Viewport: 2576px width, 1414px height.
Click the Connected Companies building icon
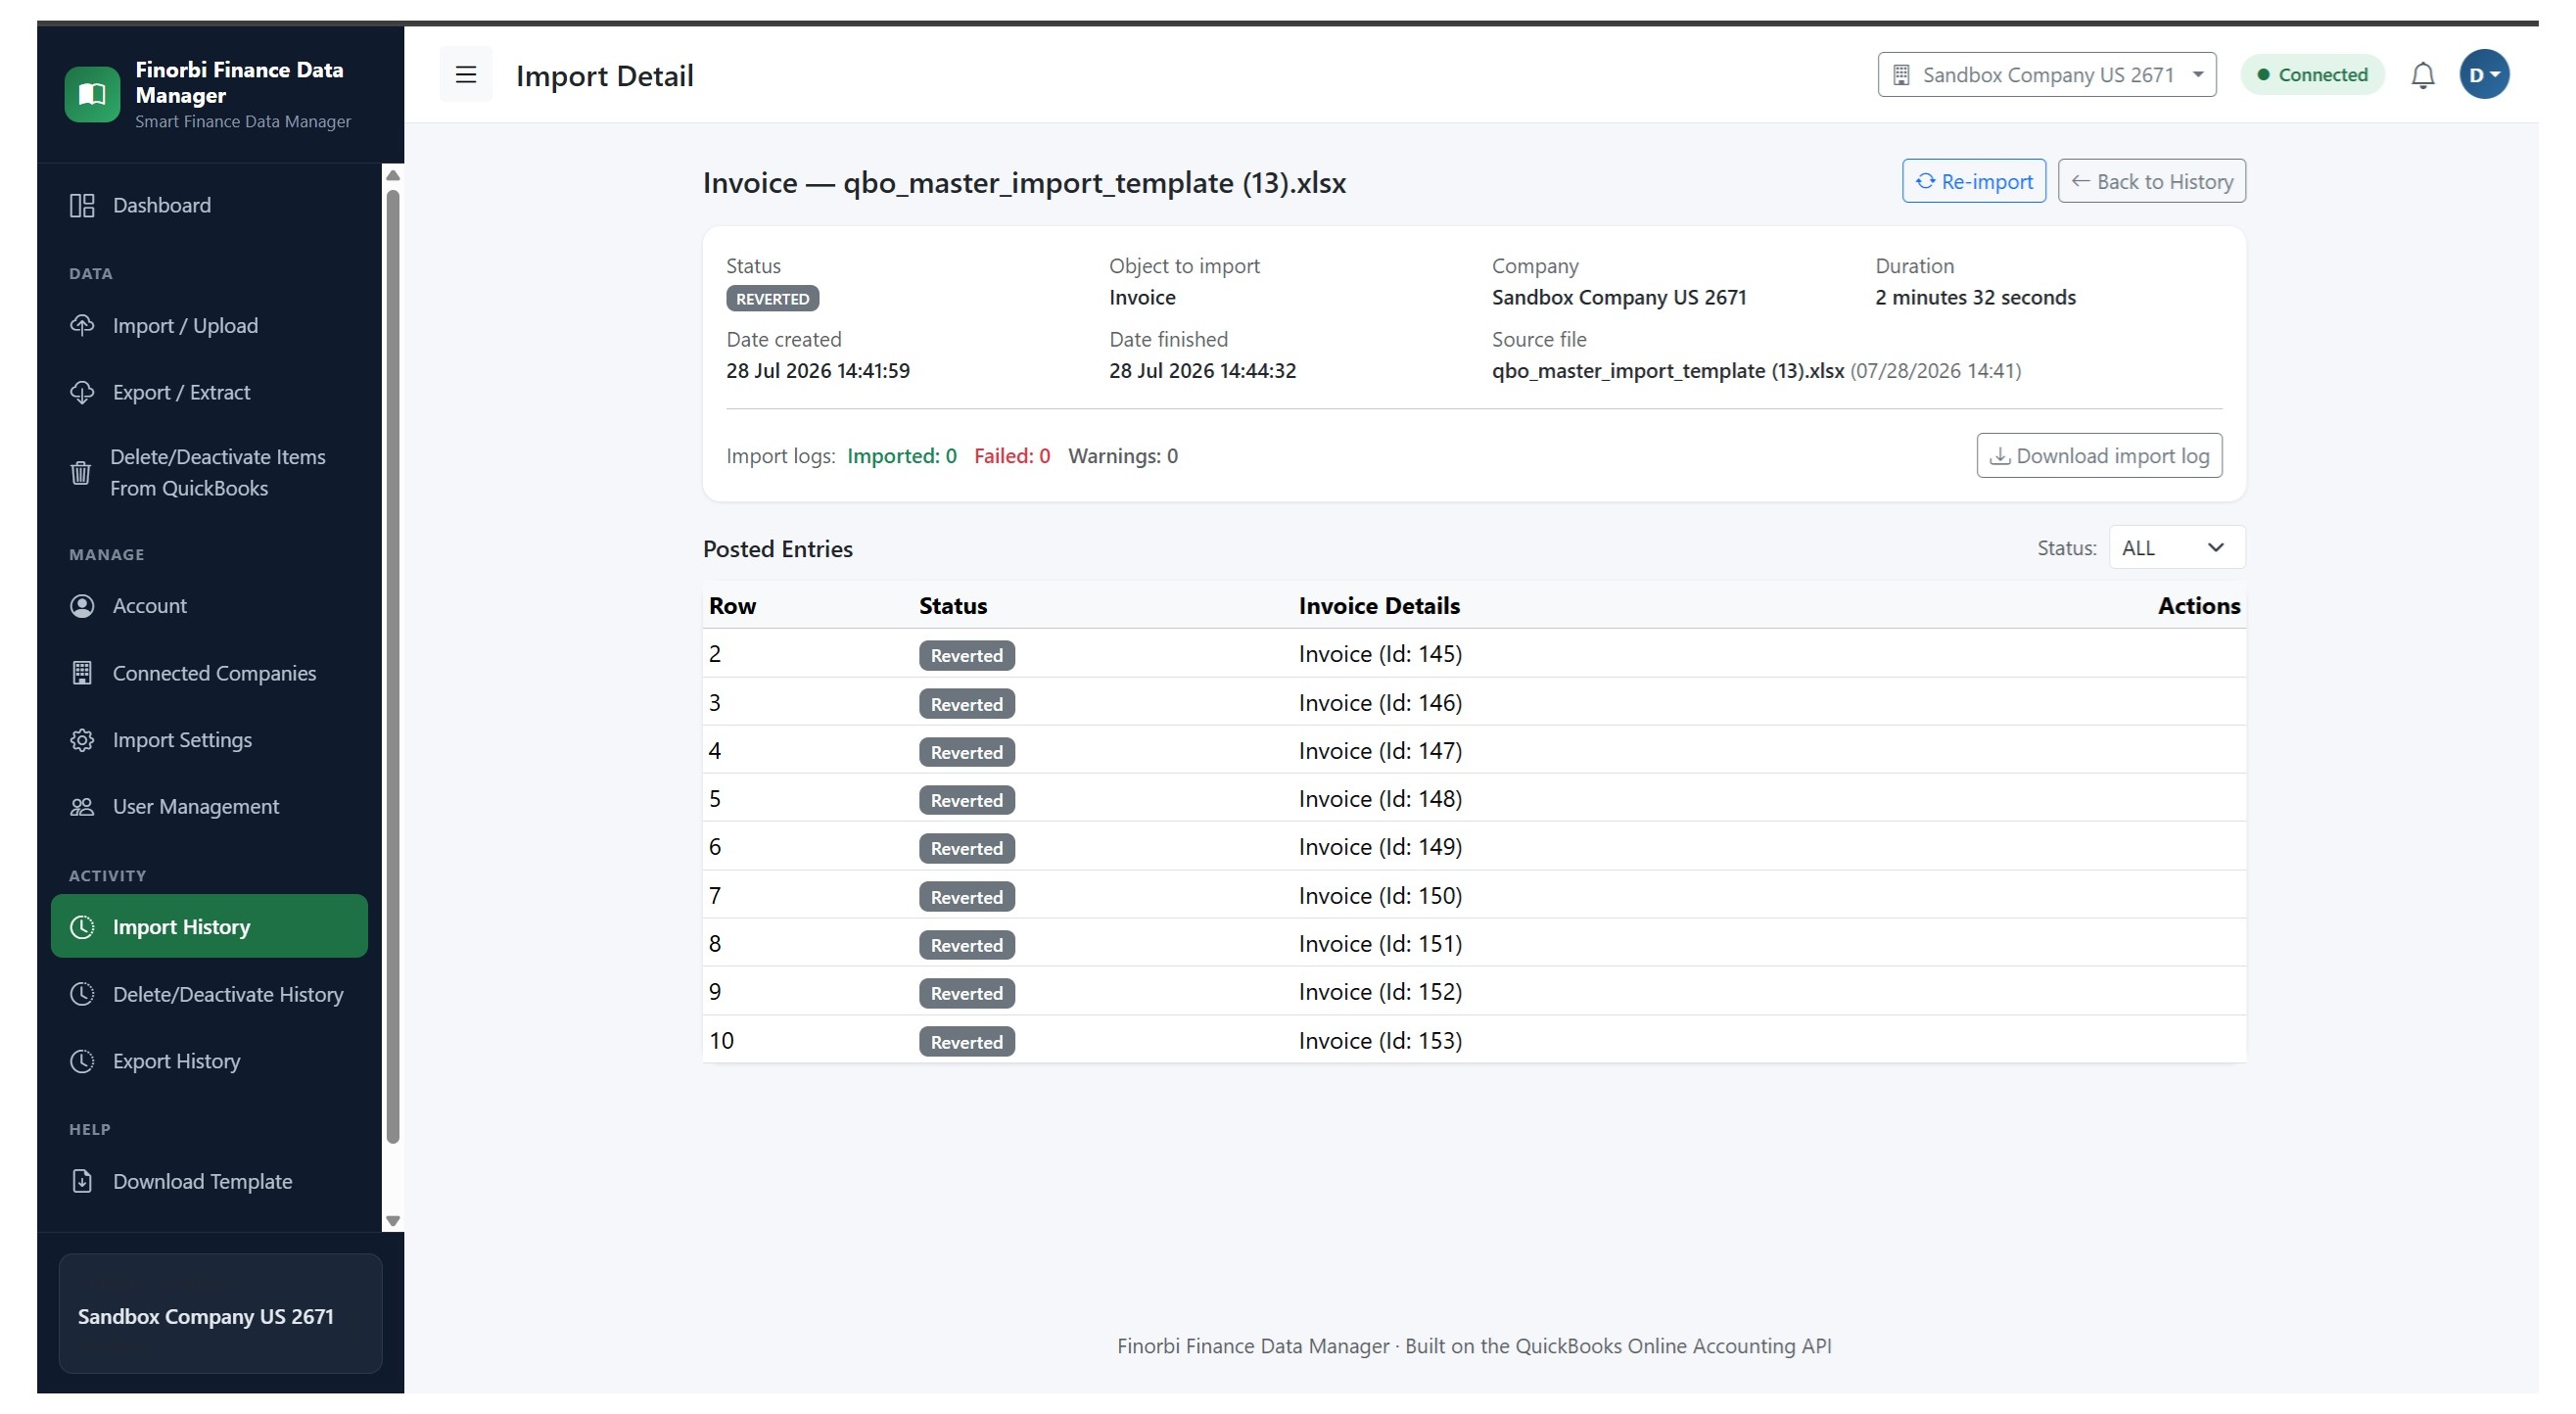pyautogui.click(x=82, y=674)
